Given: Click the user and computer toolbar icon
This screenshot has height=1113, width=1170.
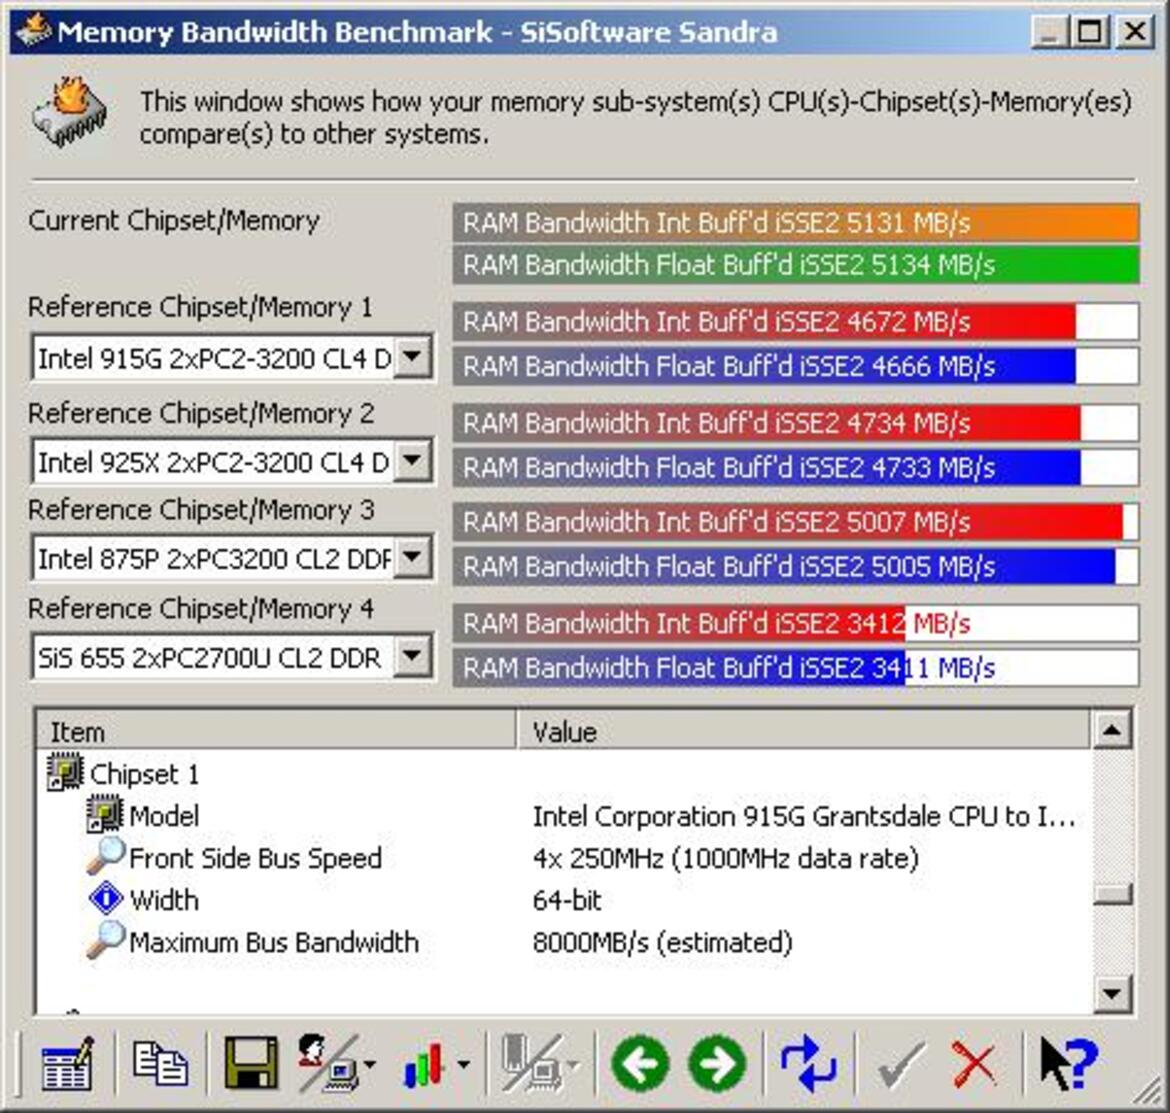Looking at the screenshot, I should click(329, 1063).
